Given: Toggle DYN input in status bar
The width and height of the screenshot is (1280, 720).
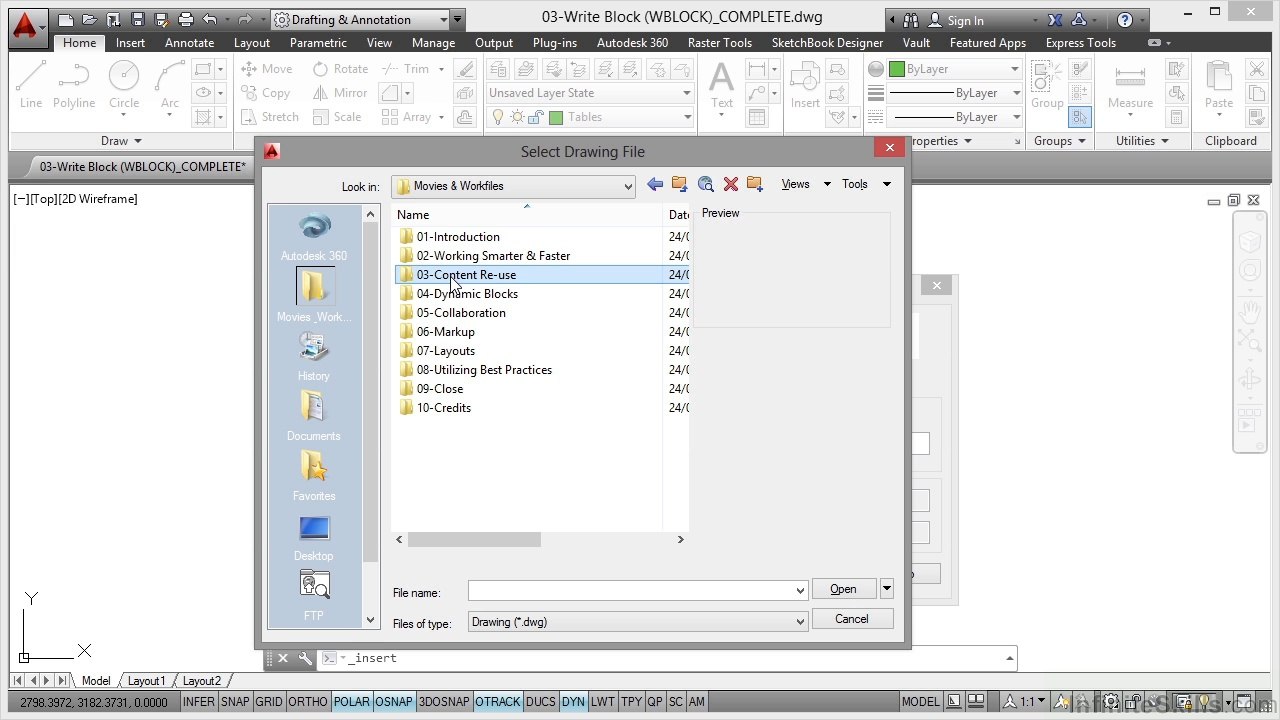Looking at the screenshot, I should (573, 702).
